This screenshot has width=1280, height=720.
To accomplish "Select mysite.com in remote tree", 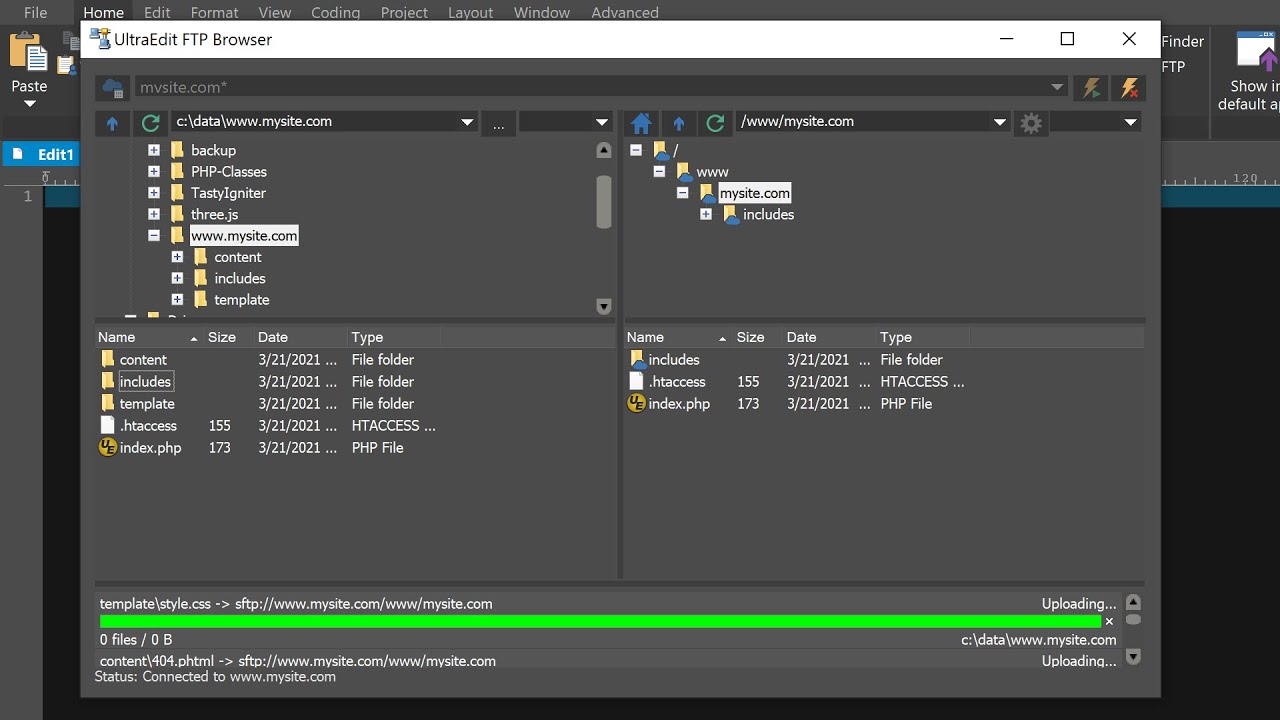I will coord(755,193).
